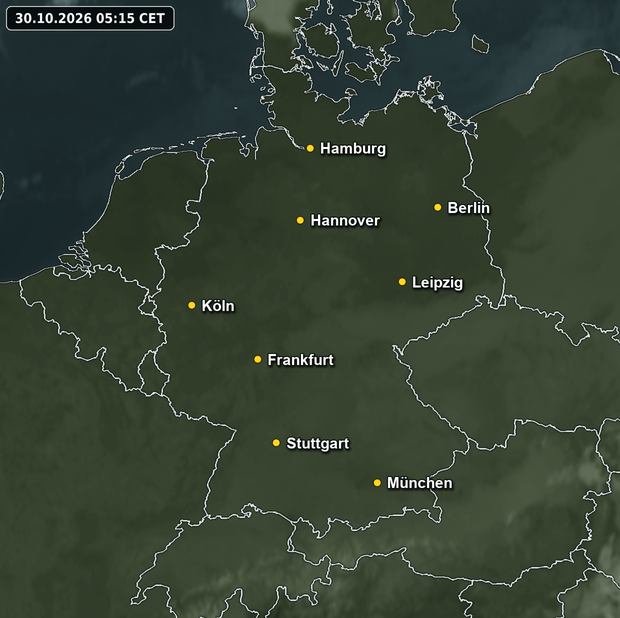Click the 30.10.2026 05:15 CET timestamp box
Viewport: 620px width, 618px height.
90,18
